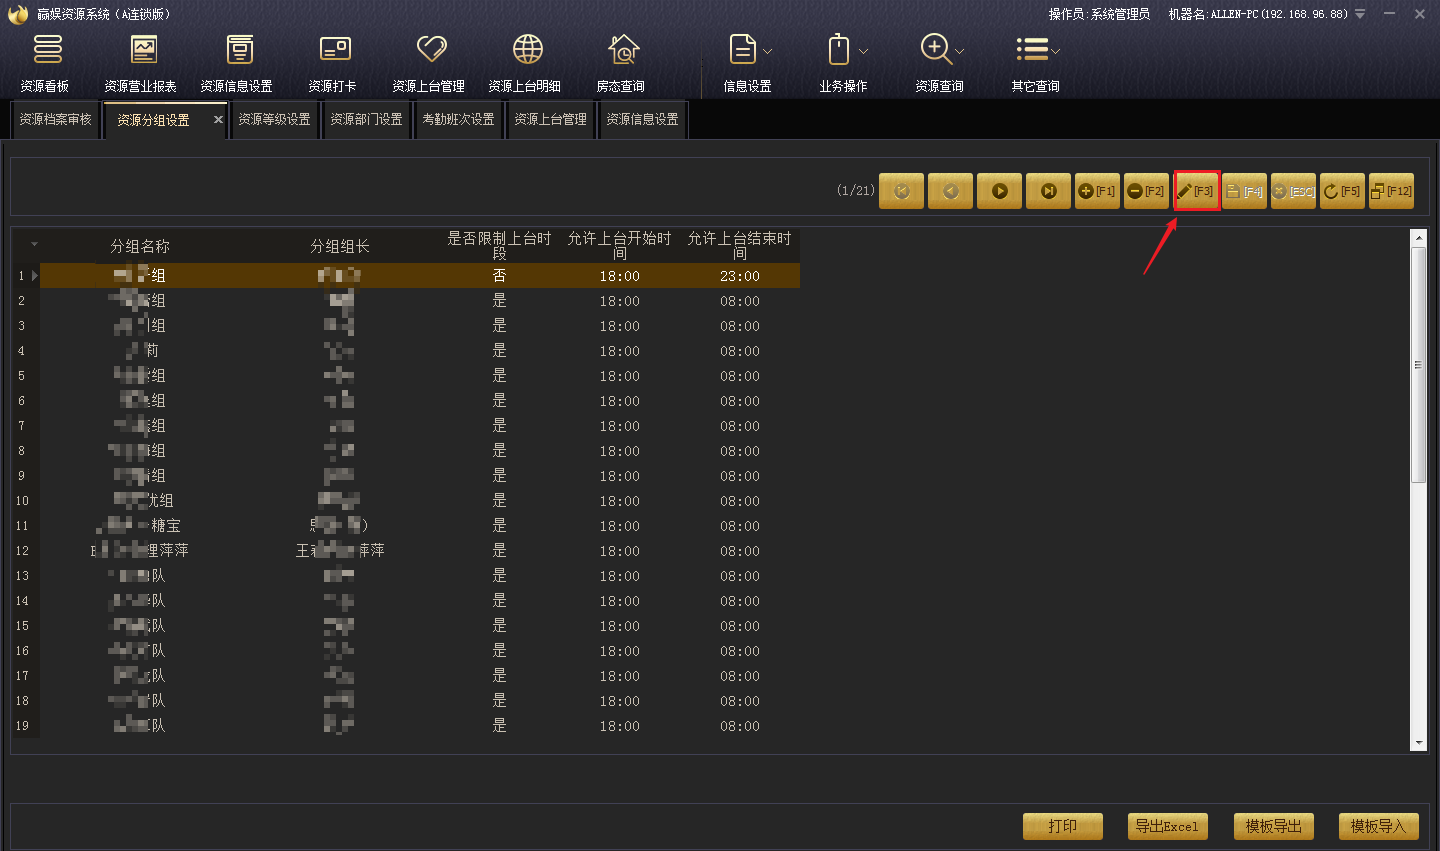Screen dimensions: 1440x851
Task: Click scrollbar down arrow in table
Action: [1418, 743]
